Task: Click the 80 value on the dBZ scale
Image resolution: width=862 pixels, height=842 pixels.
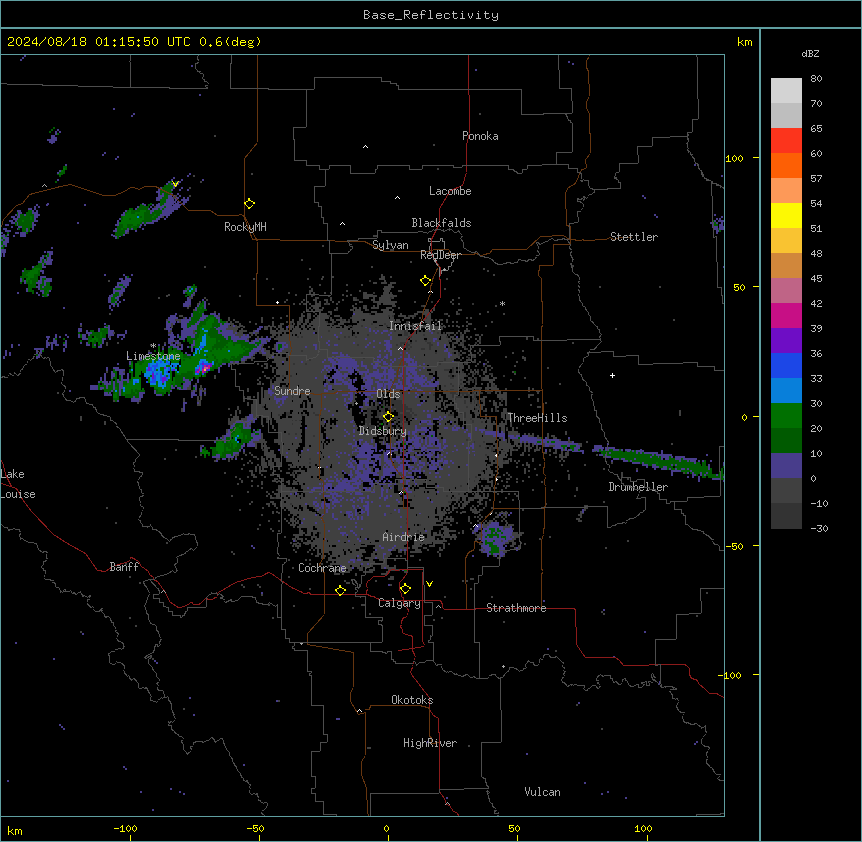Action: [x=816, y=78]
